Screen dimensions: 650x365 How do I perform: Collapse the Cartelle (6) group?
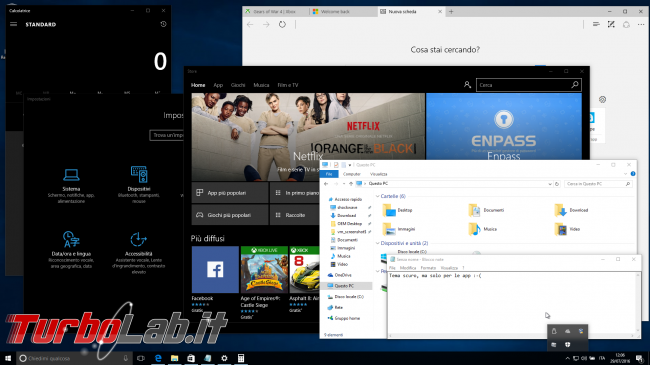(x=378, y=196)
